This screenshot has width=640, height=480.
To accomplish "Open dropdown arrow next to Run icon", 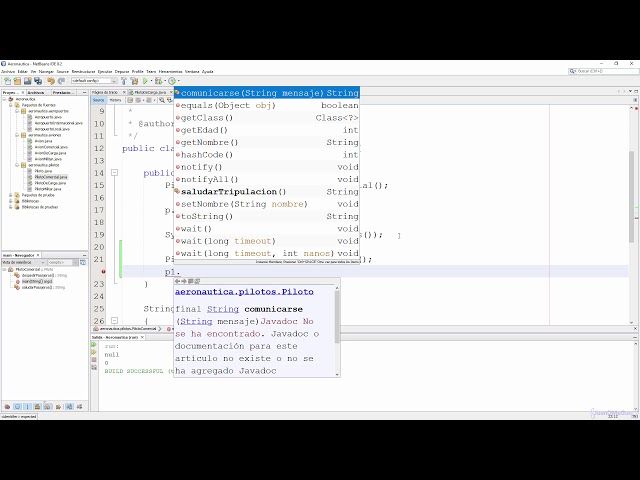I will [x=151, y=81].
